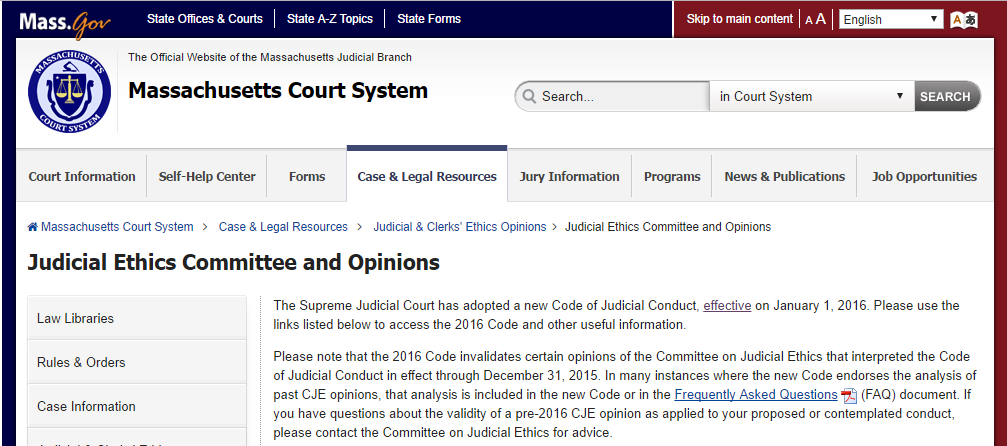1007x446 pixels.
Task: Click Judicial & Clerks' Ethics Opinions breadcrumb
Action: (460, 227)
